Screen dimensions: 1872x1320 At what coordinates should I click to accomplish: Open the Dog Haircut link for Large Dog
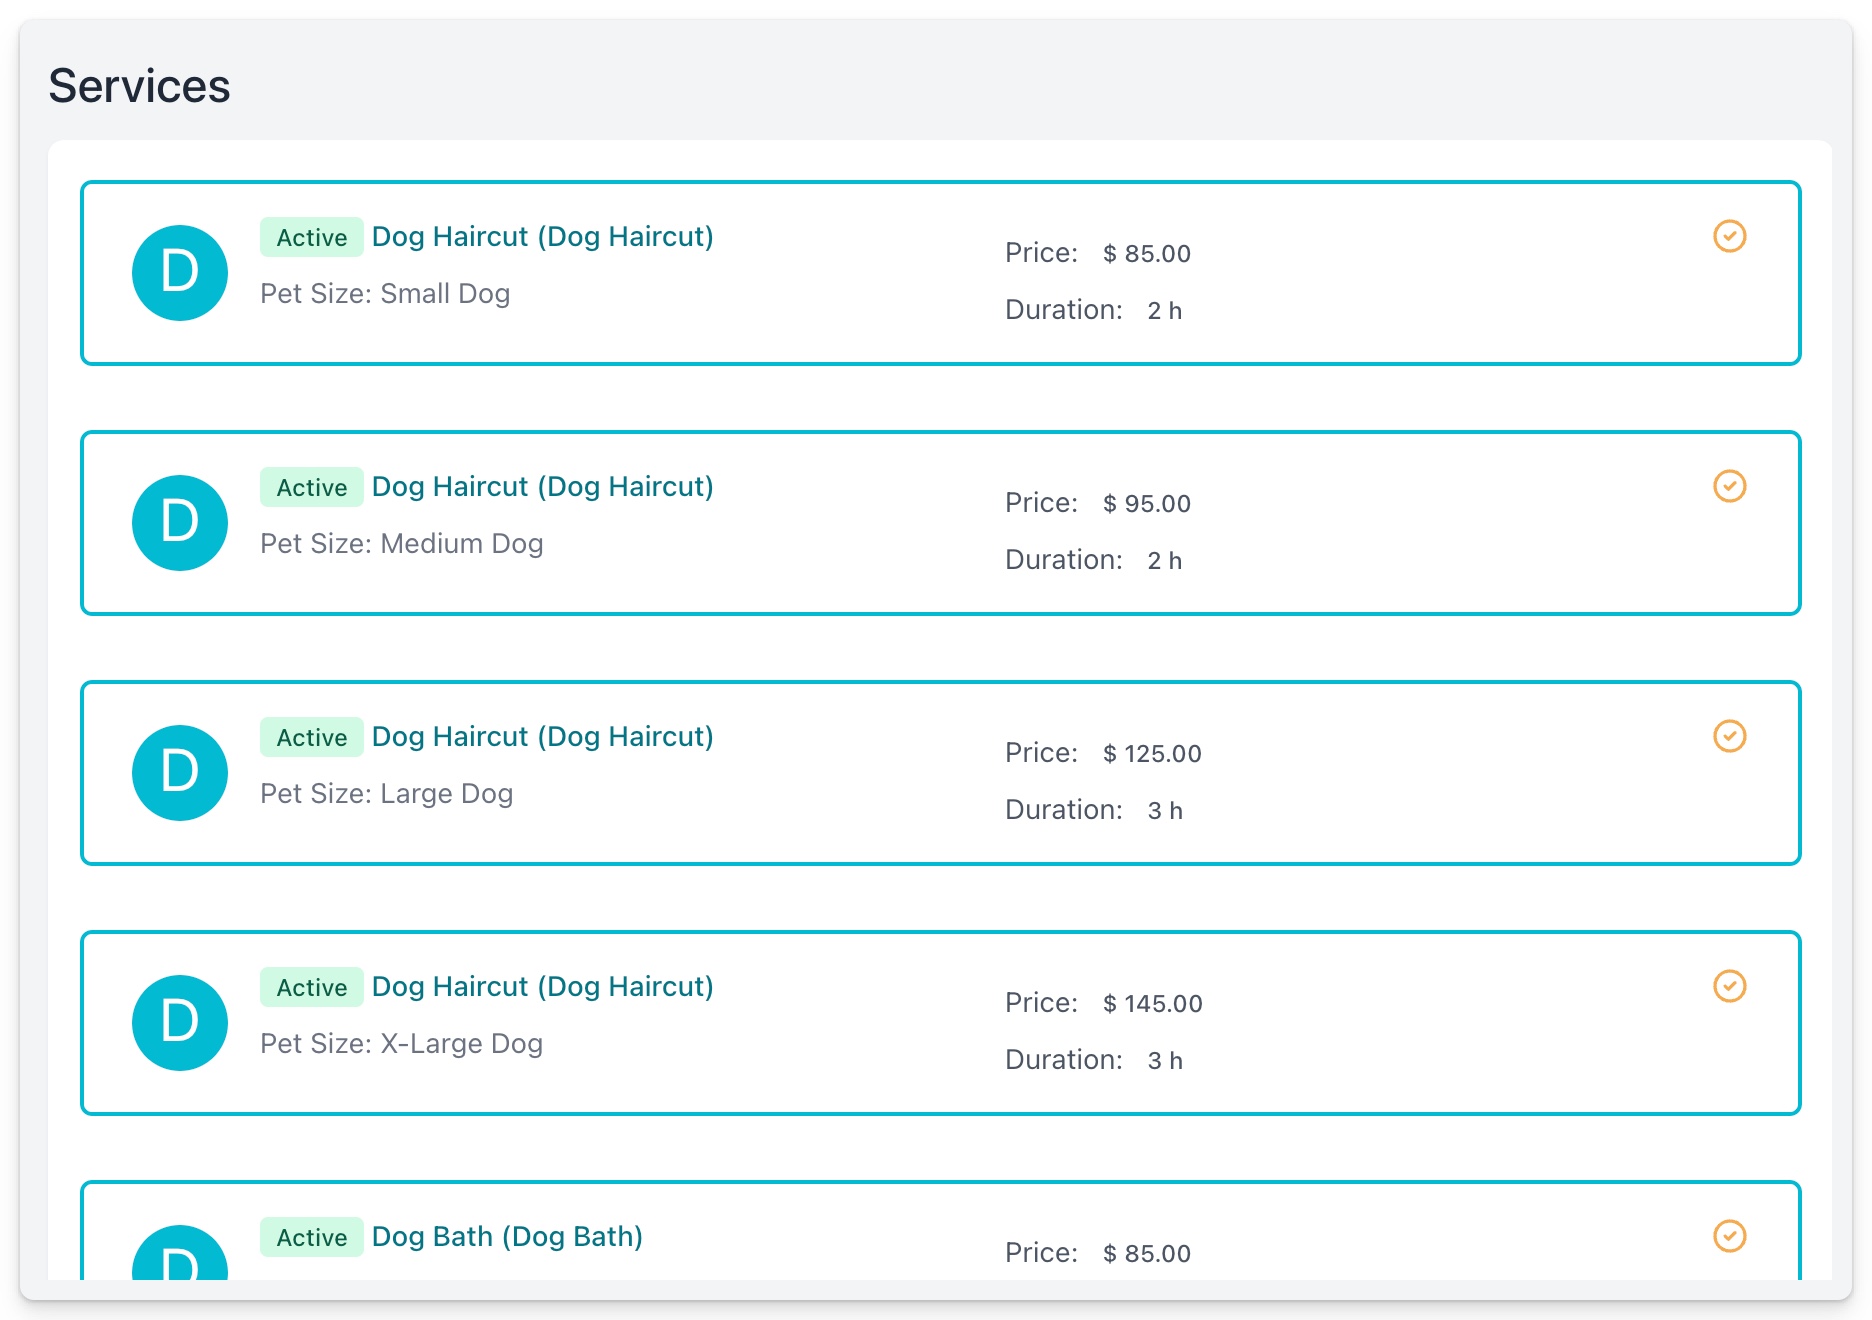[542, 737]
